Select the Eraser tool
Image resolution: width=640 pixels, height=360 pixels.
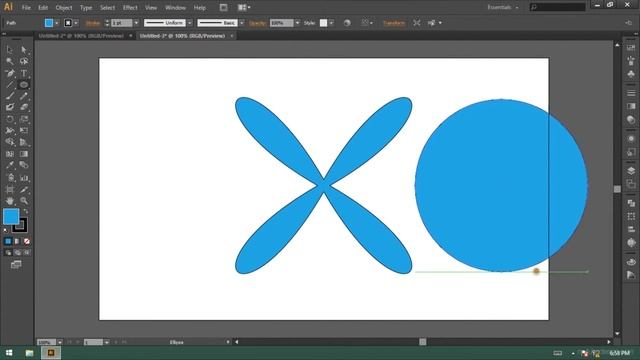[x=24, y=107]
